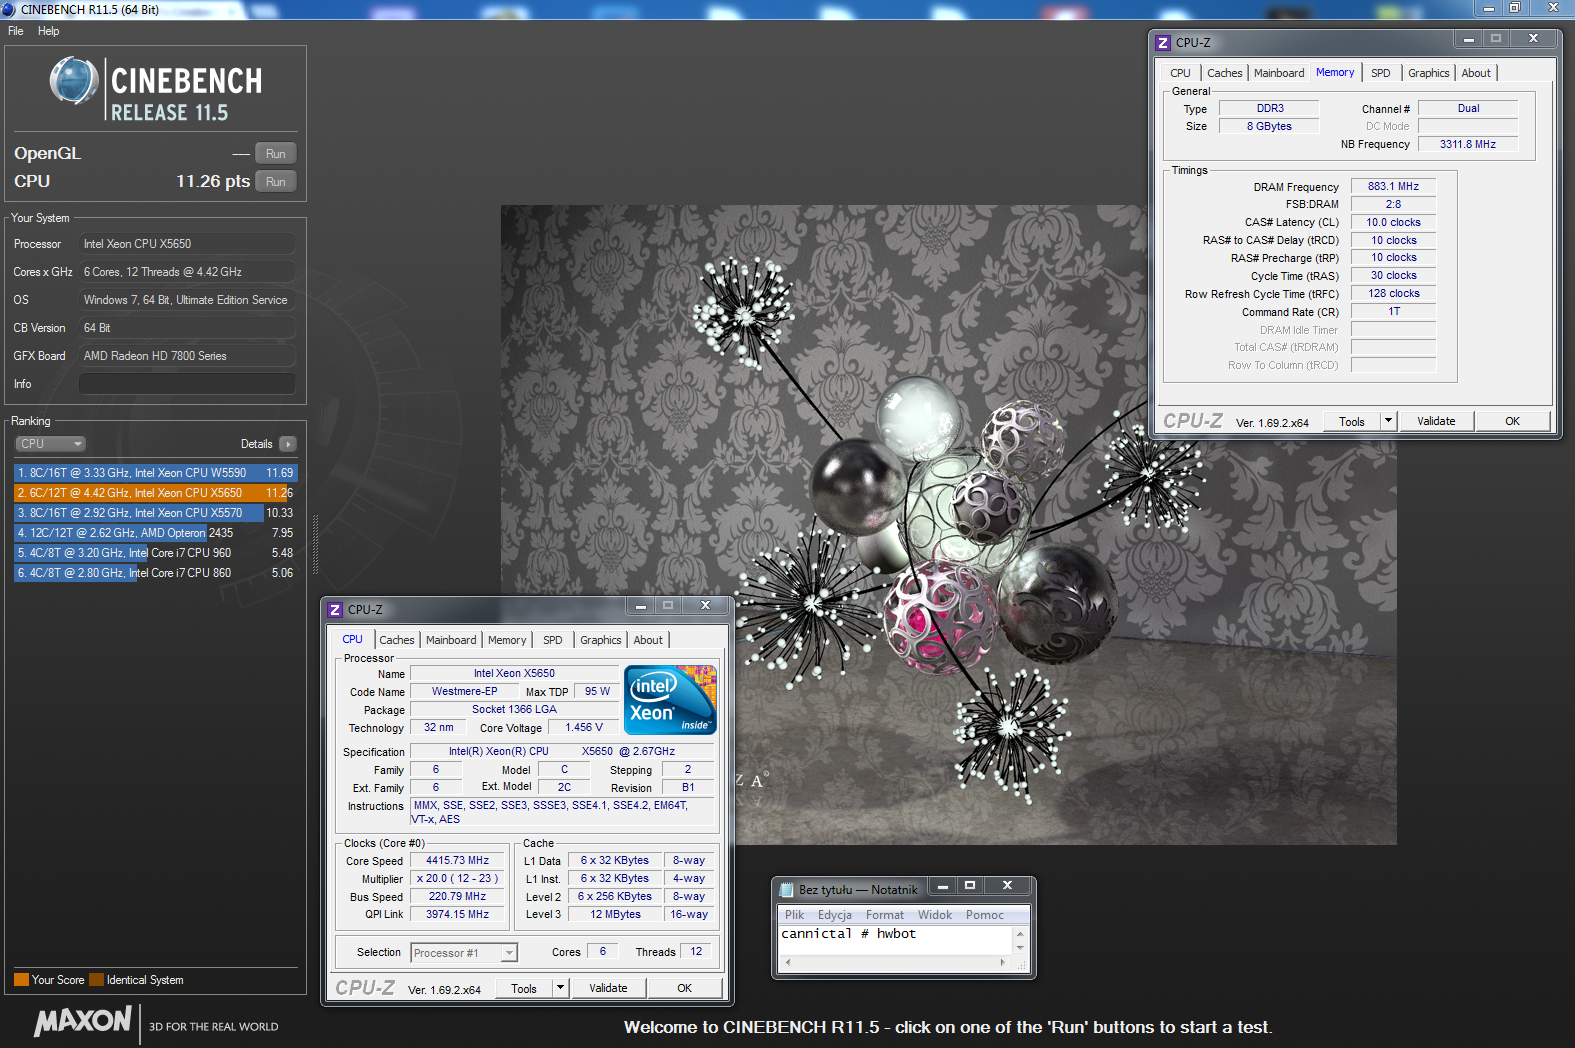Image resolution: width=1575 pixels, height=1048 pixels.
Task: Click Notatnik vertical scrollbar
Action: (x=1020, y=940)
